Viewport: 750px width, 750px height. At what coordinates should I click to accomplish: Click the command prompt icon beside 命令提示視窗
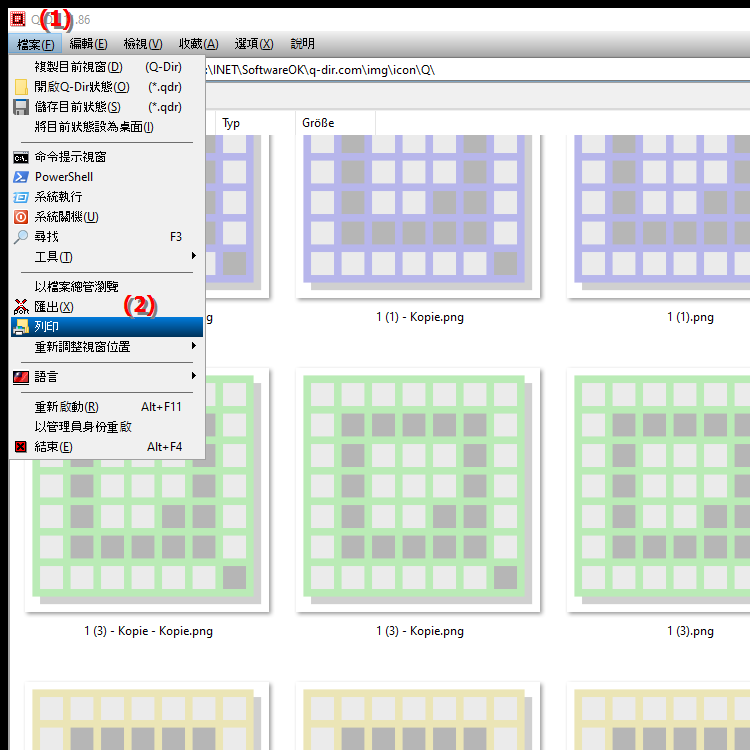click(21, 157)
